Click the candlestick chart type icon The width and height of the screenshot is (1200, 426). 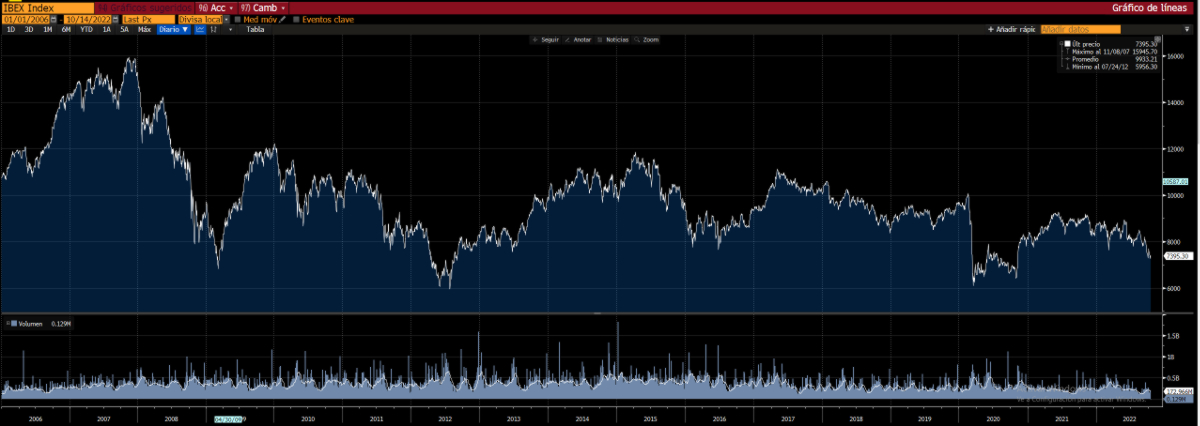coord(214,30)
